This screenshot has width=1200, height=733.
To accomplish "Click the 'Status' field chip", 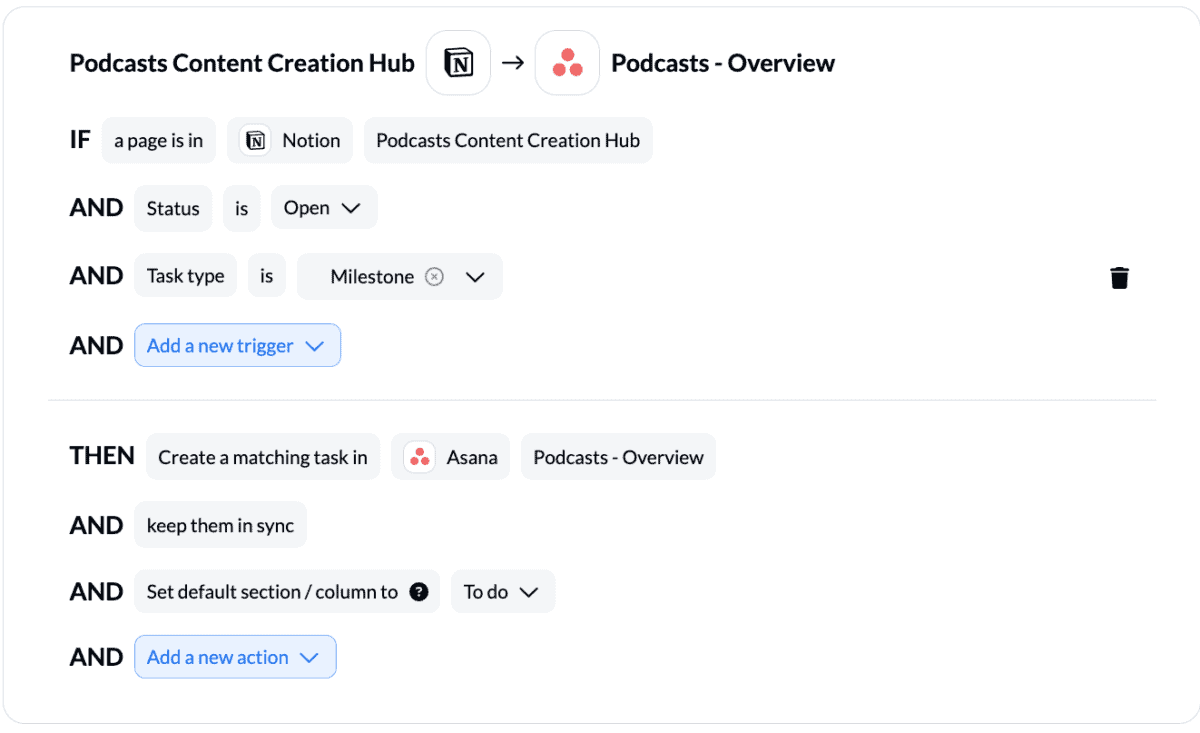I will 173,207.
